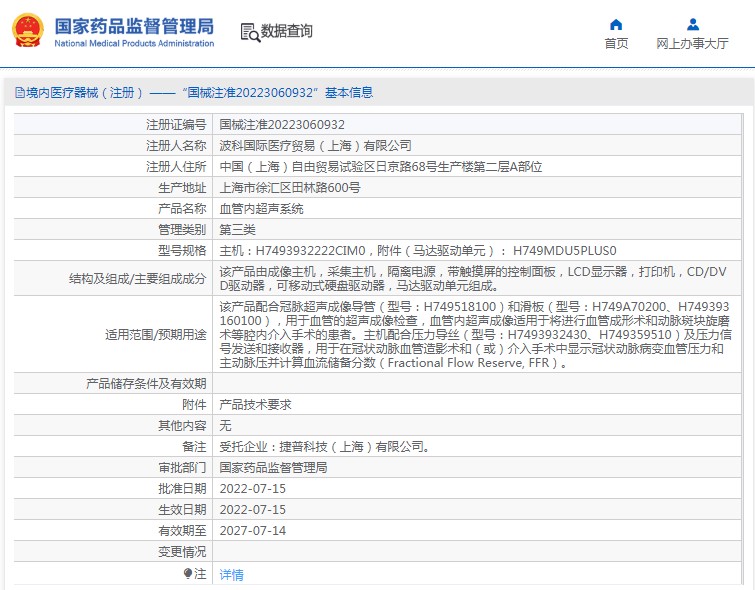Viewport: 755px width, 590px height.
Task: Click the national emblem logo
Action: point(27,31)
